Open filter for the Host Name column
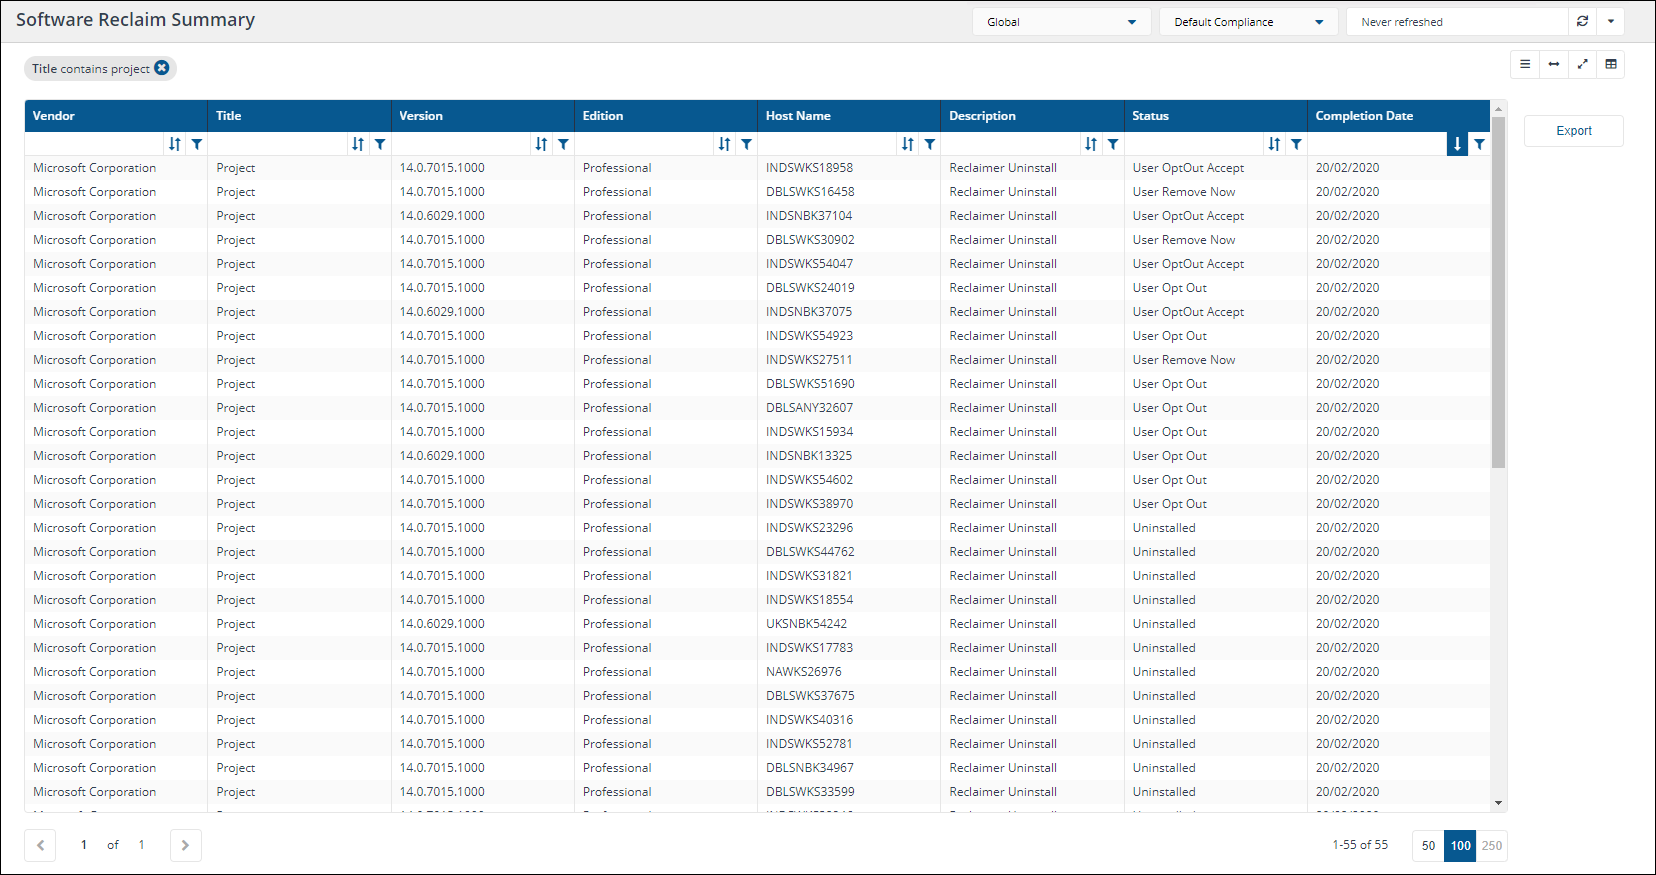 930,144
